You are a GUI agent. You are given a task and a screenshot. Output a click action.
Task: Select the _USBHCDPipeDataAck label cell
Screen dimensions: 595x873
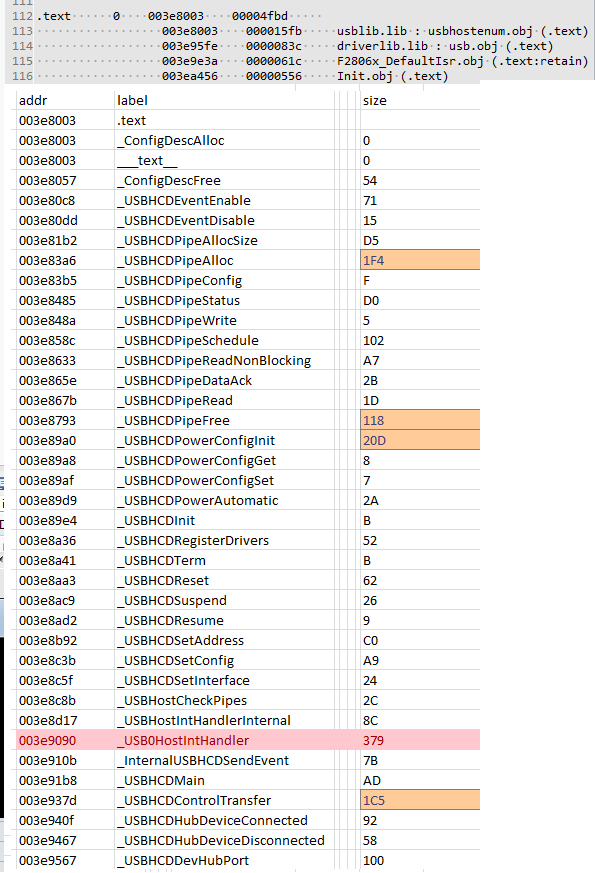pyautogui.click(x=224, y=380)
